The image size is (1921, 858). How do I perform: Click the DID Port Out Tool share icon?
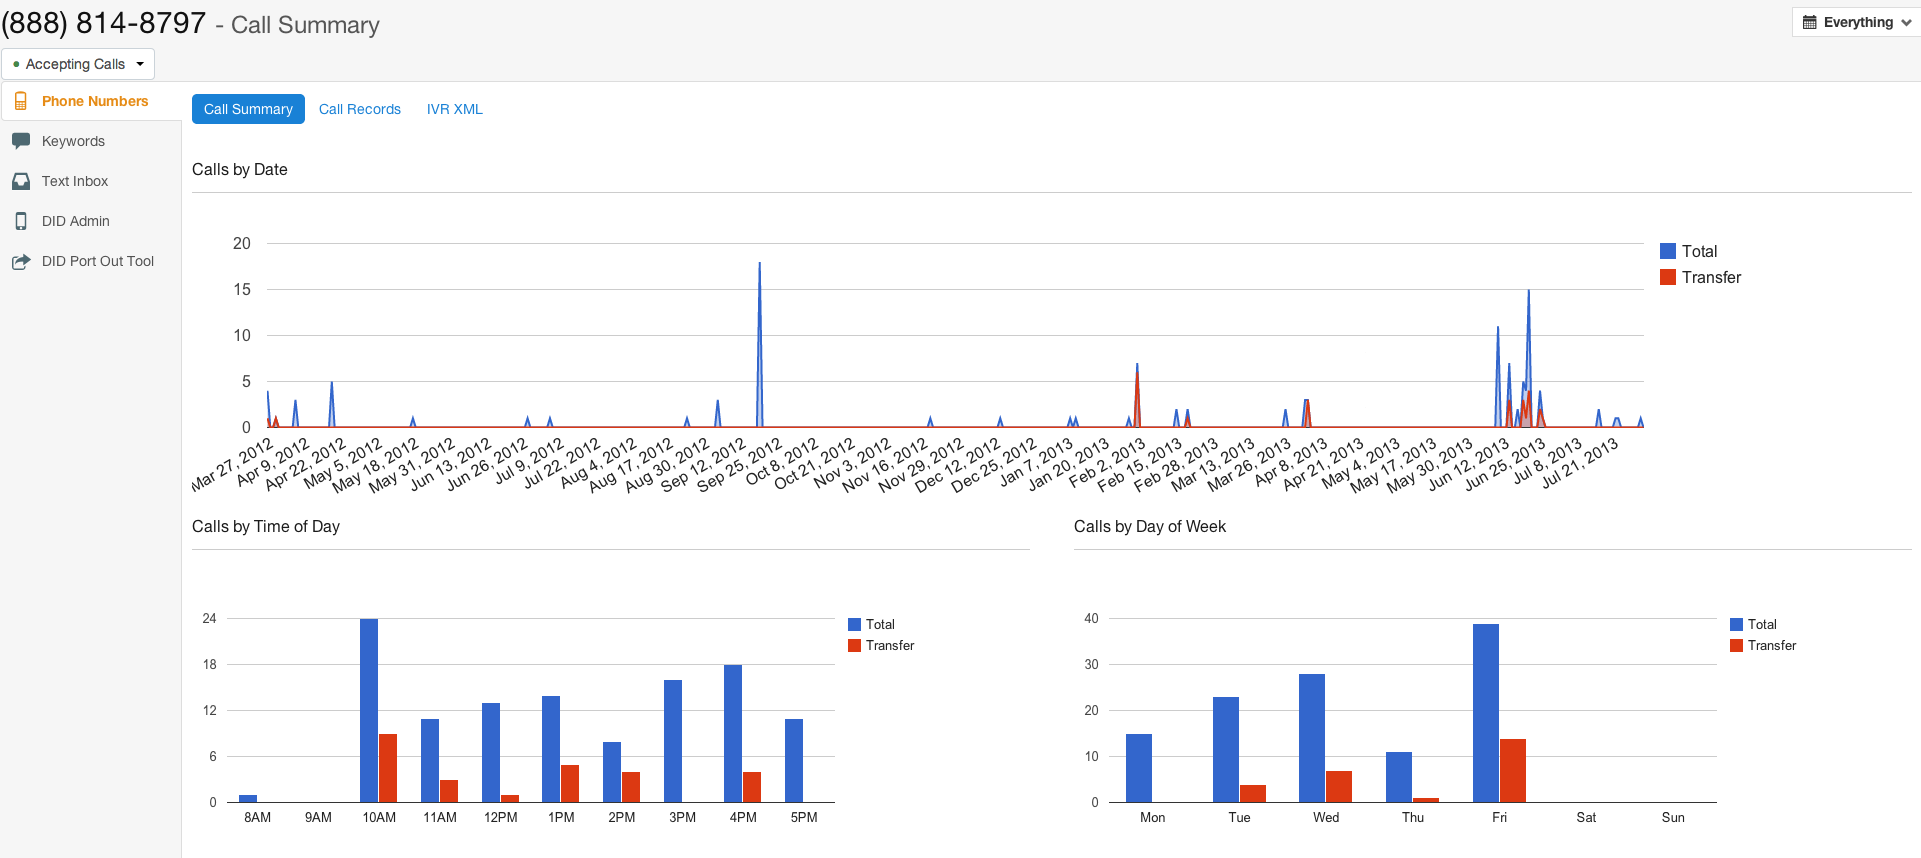21,261
